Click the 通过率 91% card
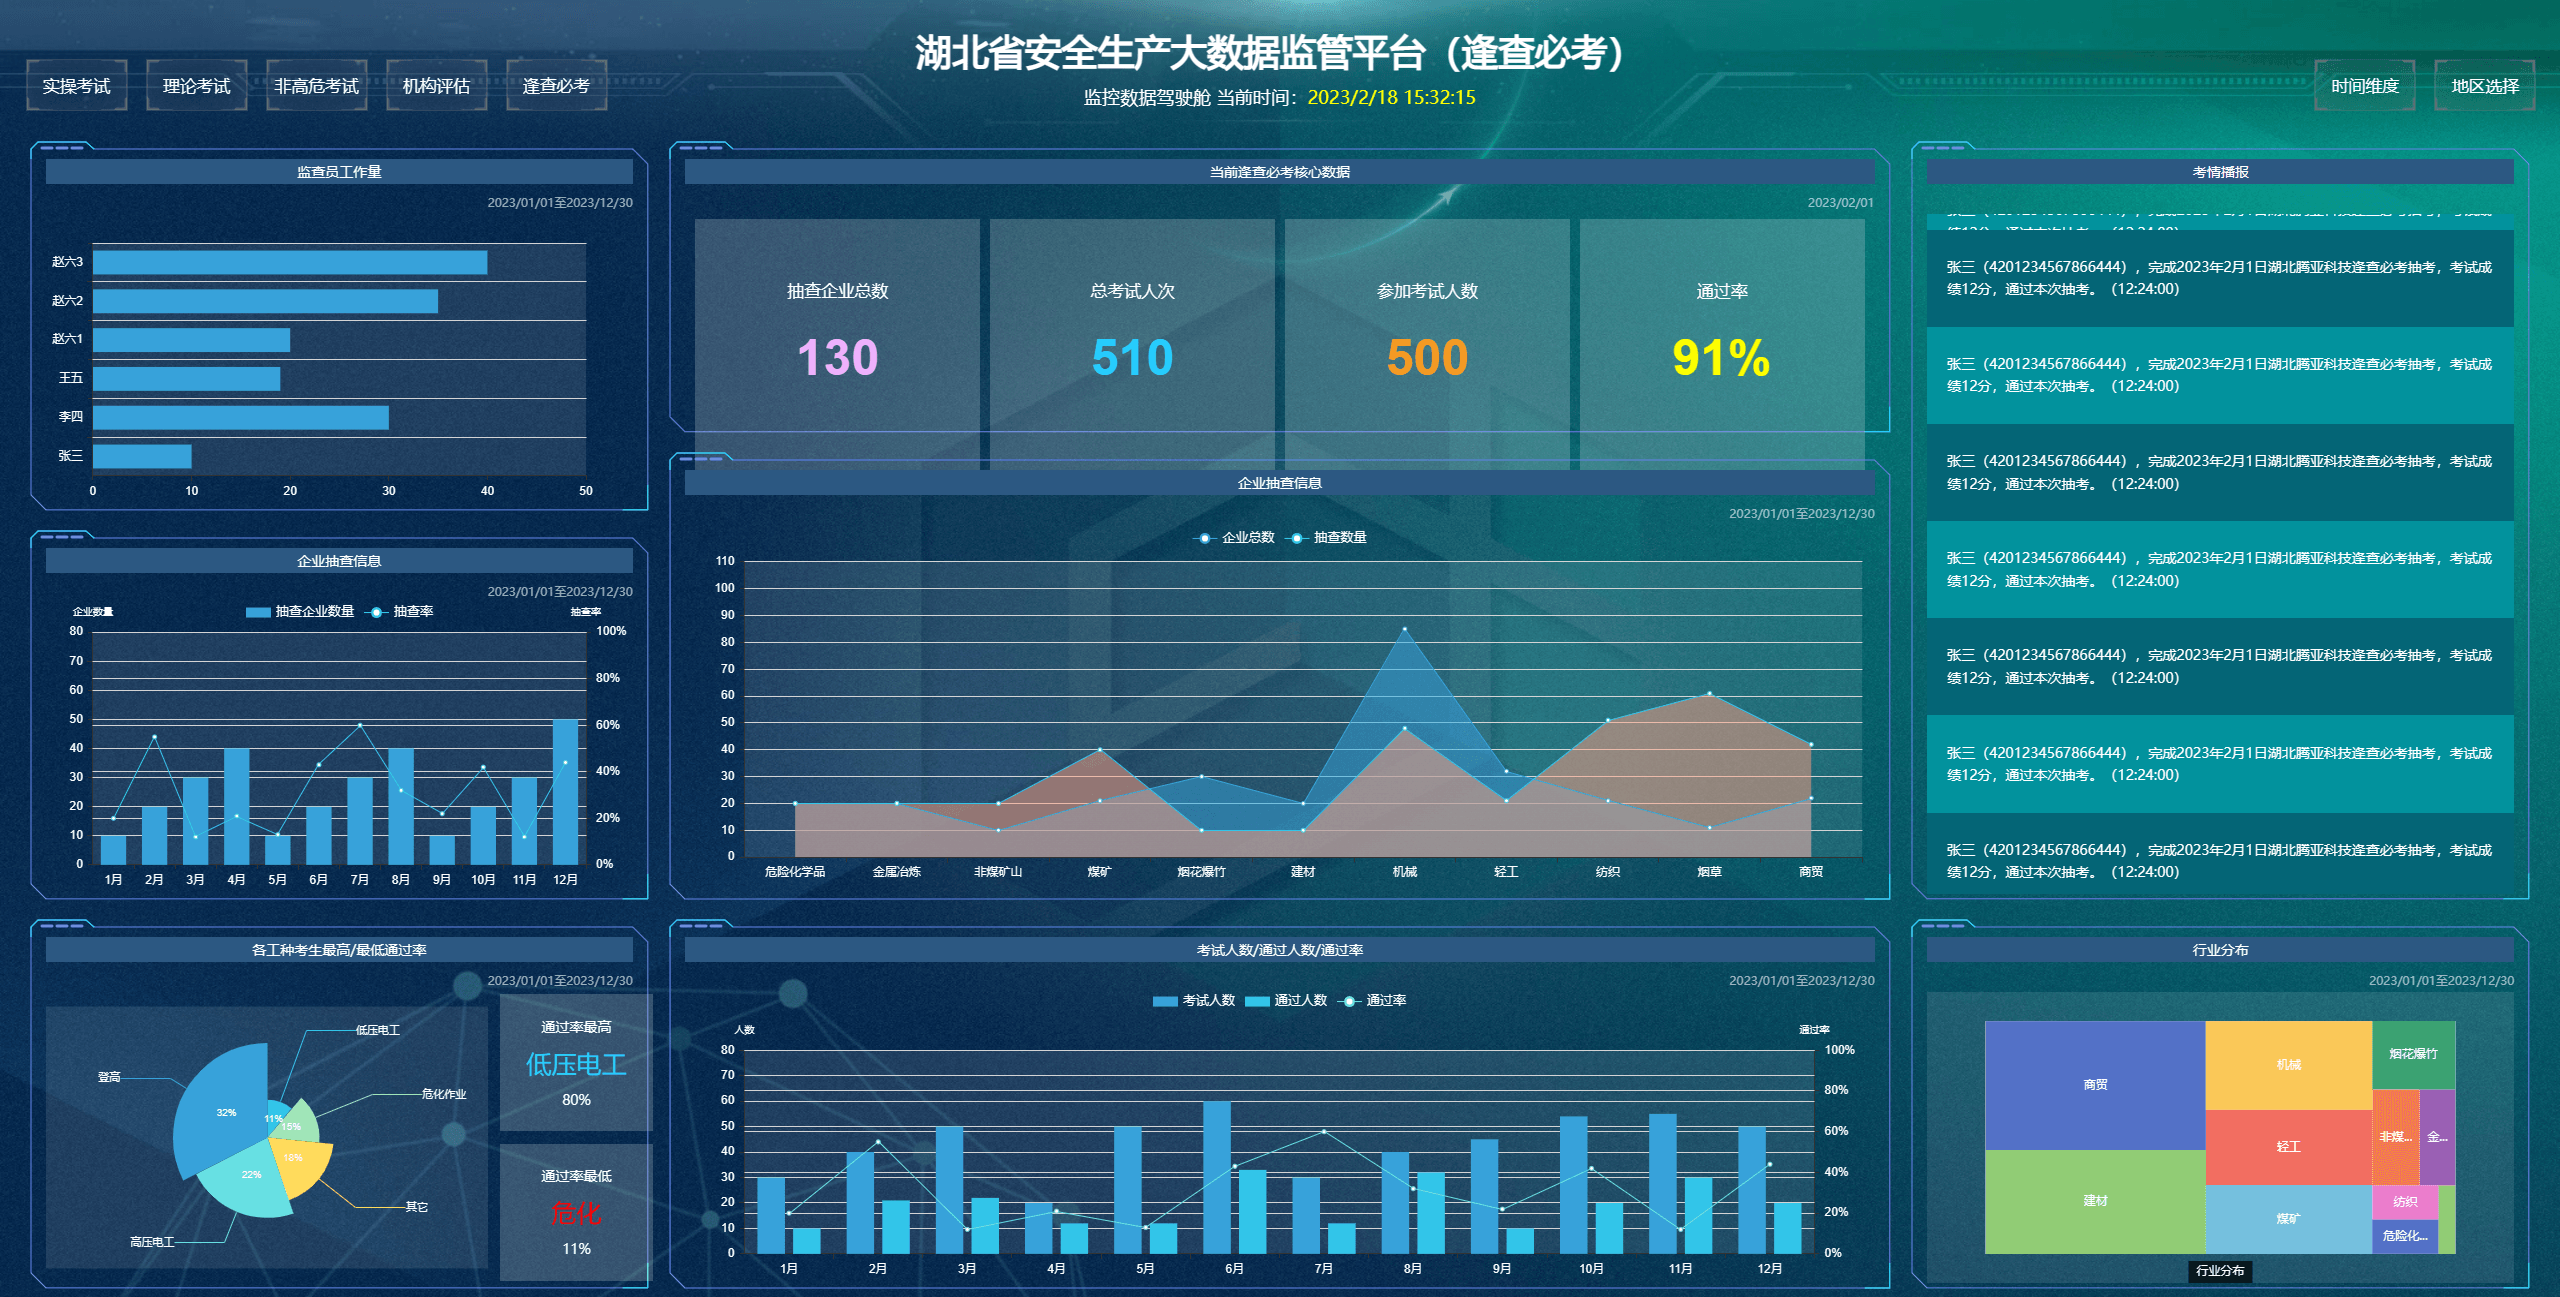 pos(1722,344)
